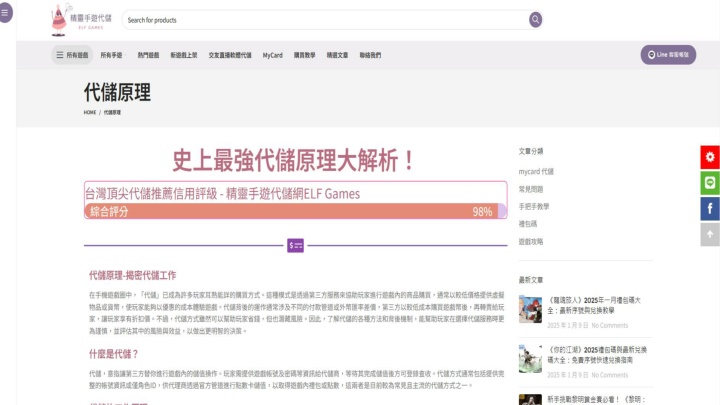
Task: Click the purple Line customer service button
Action: tap(668, 55)
